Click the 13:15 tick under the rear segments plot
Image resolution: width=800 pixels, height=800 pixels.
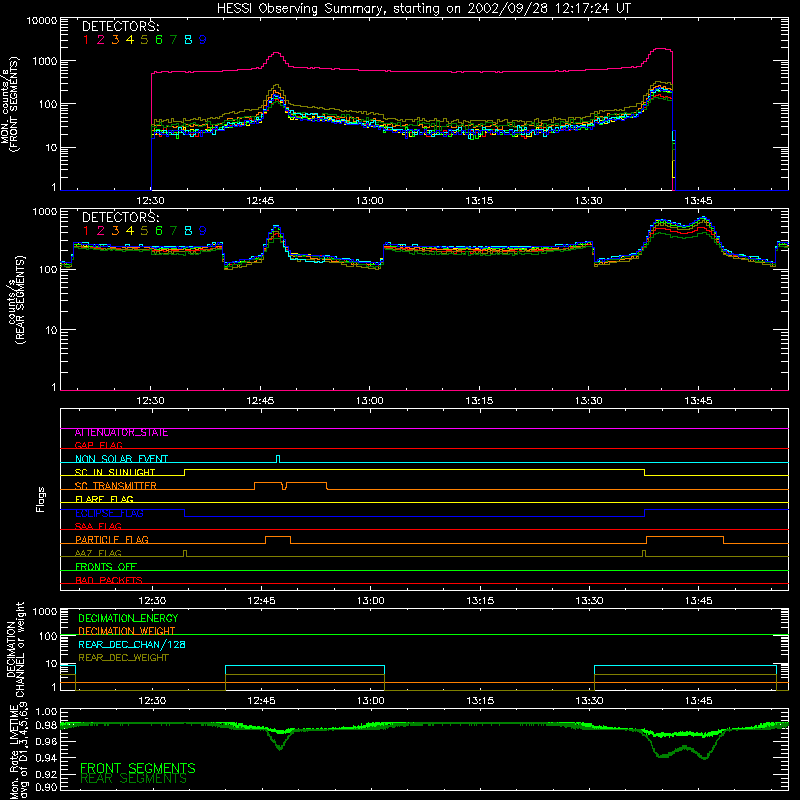pos(479,401)
